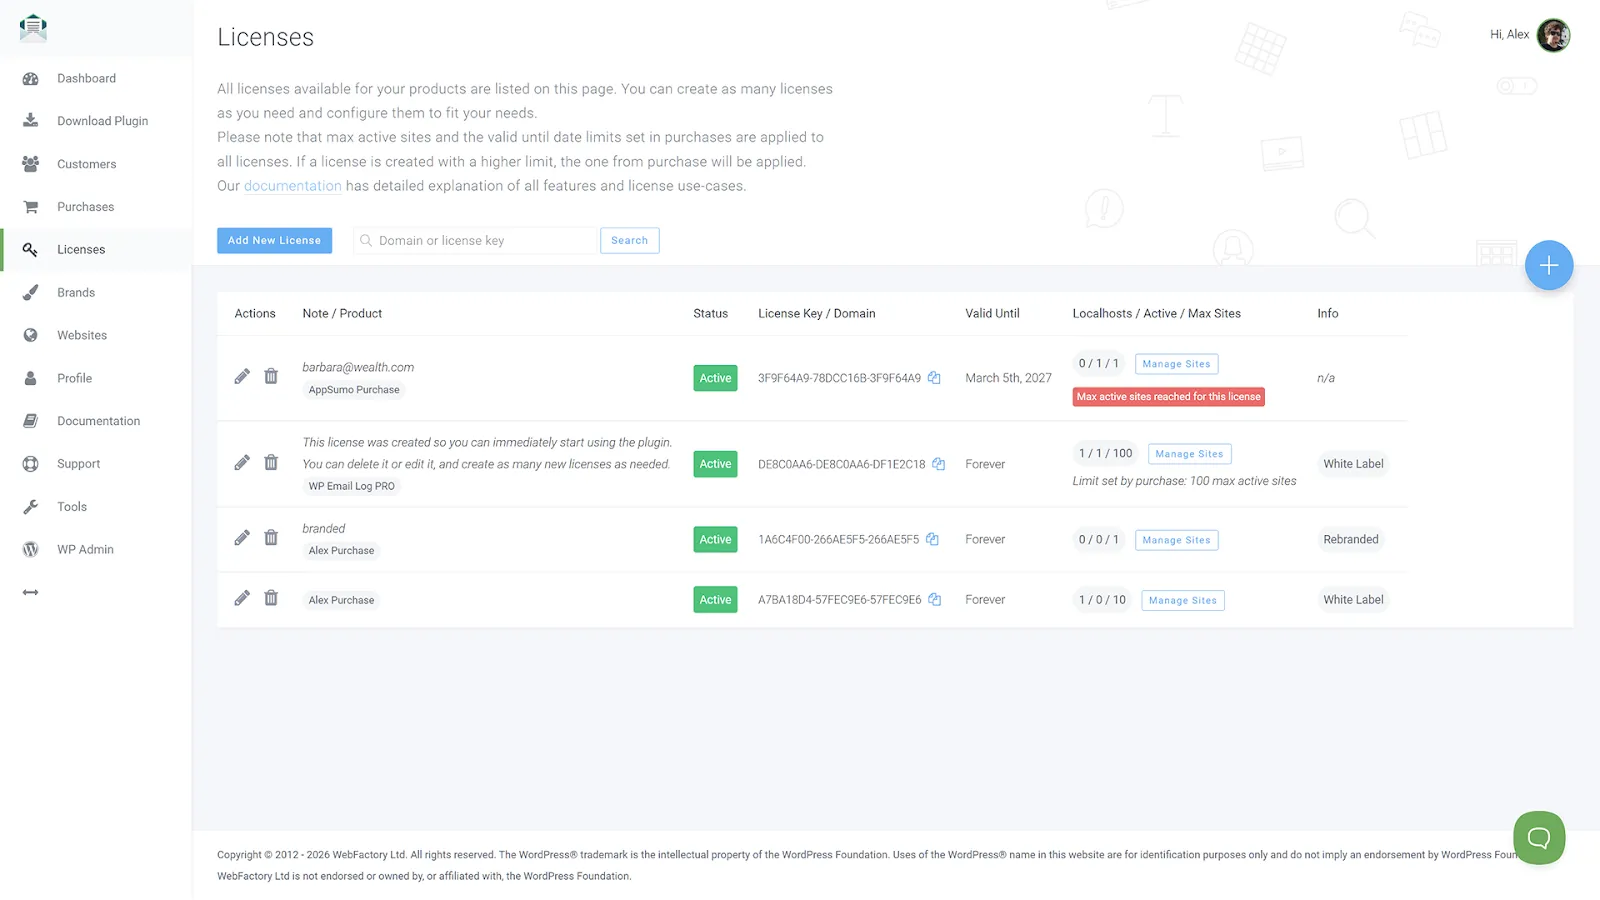The width and height of the screenshot is (1600, 900).
Task: Edit the WP Email Log PRO license
Action: click(242, 463)
